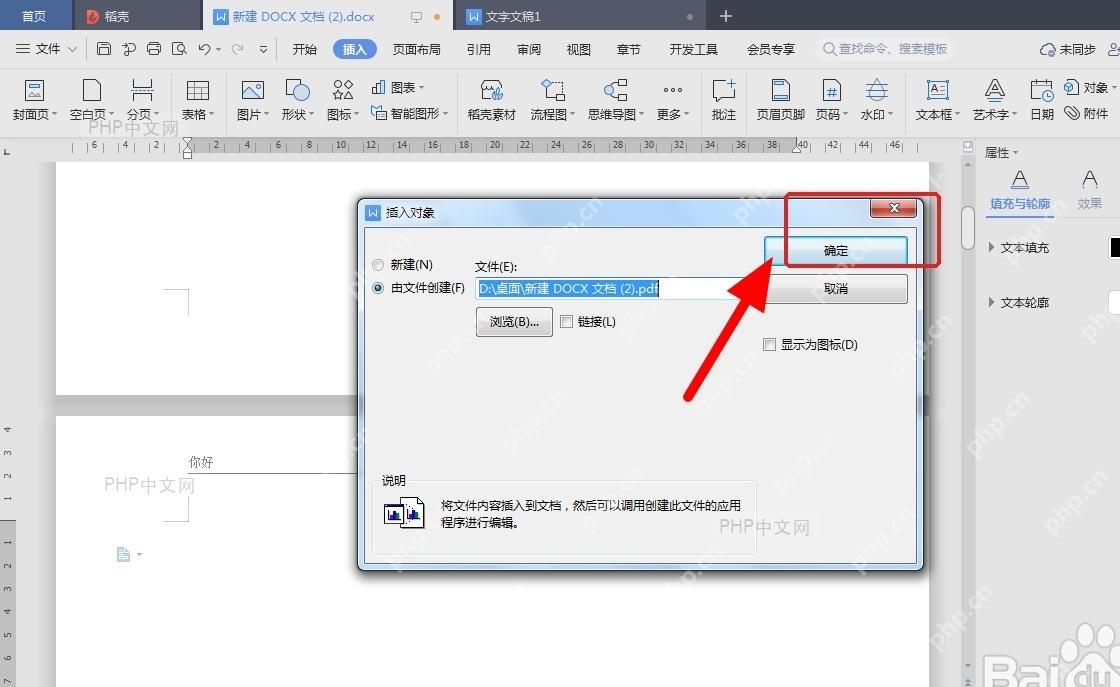Click 确定 to confirm the insert object dialog
The image size is (1120, 687).
[836, 251]
